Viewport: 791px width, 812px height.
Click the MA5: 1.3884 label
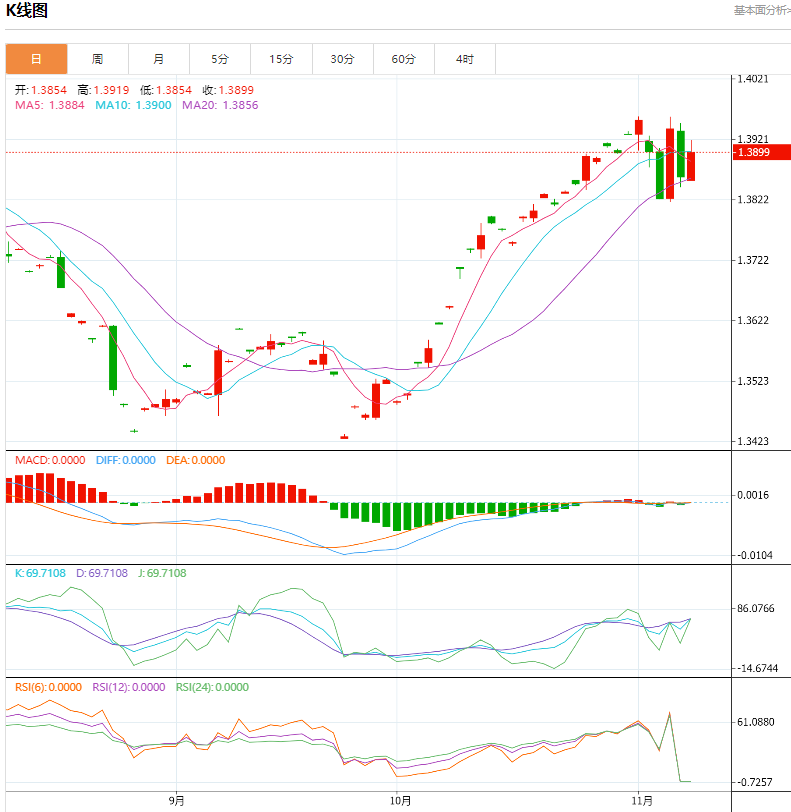(x=50, y=105)
